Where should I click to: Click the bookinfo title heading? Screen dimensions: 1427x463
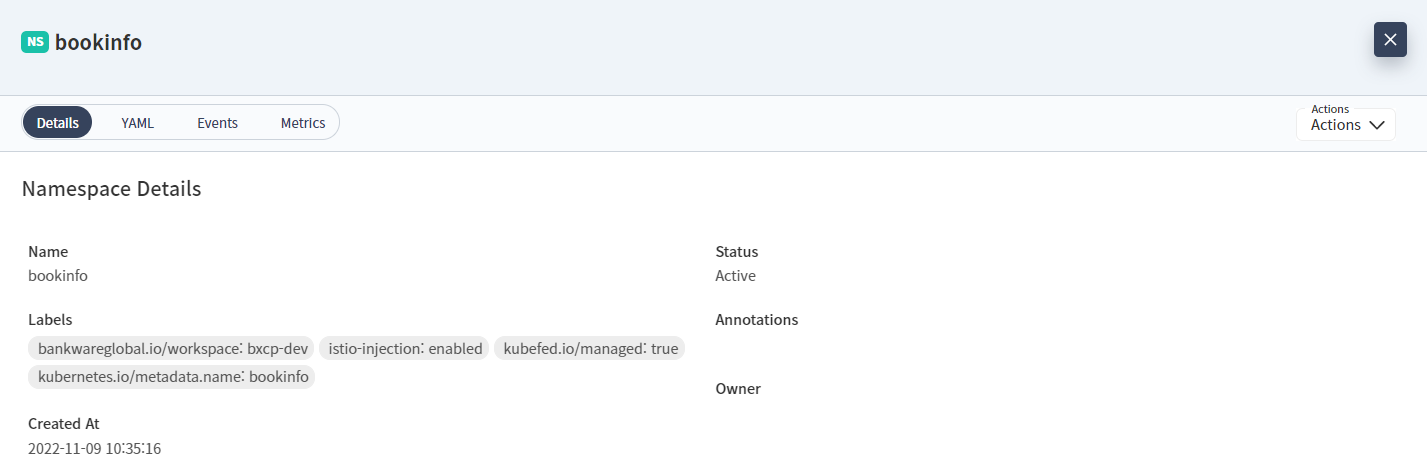click(x=98, y=42)
